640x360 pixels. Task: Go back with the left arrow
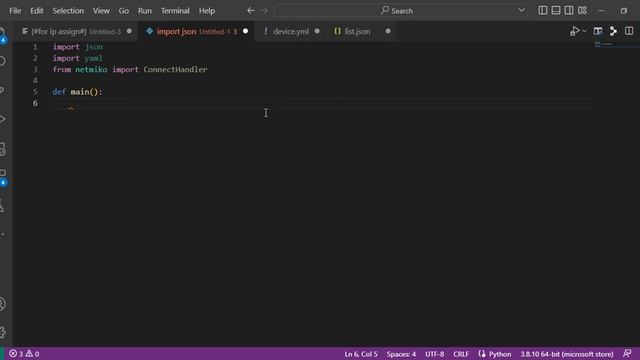251,11
